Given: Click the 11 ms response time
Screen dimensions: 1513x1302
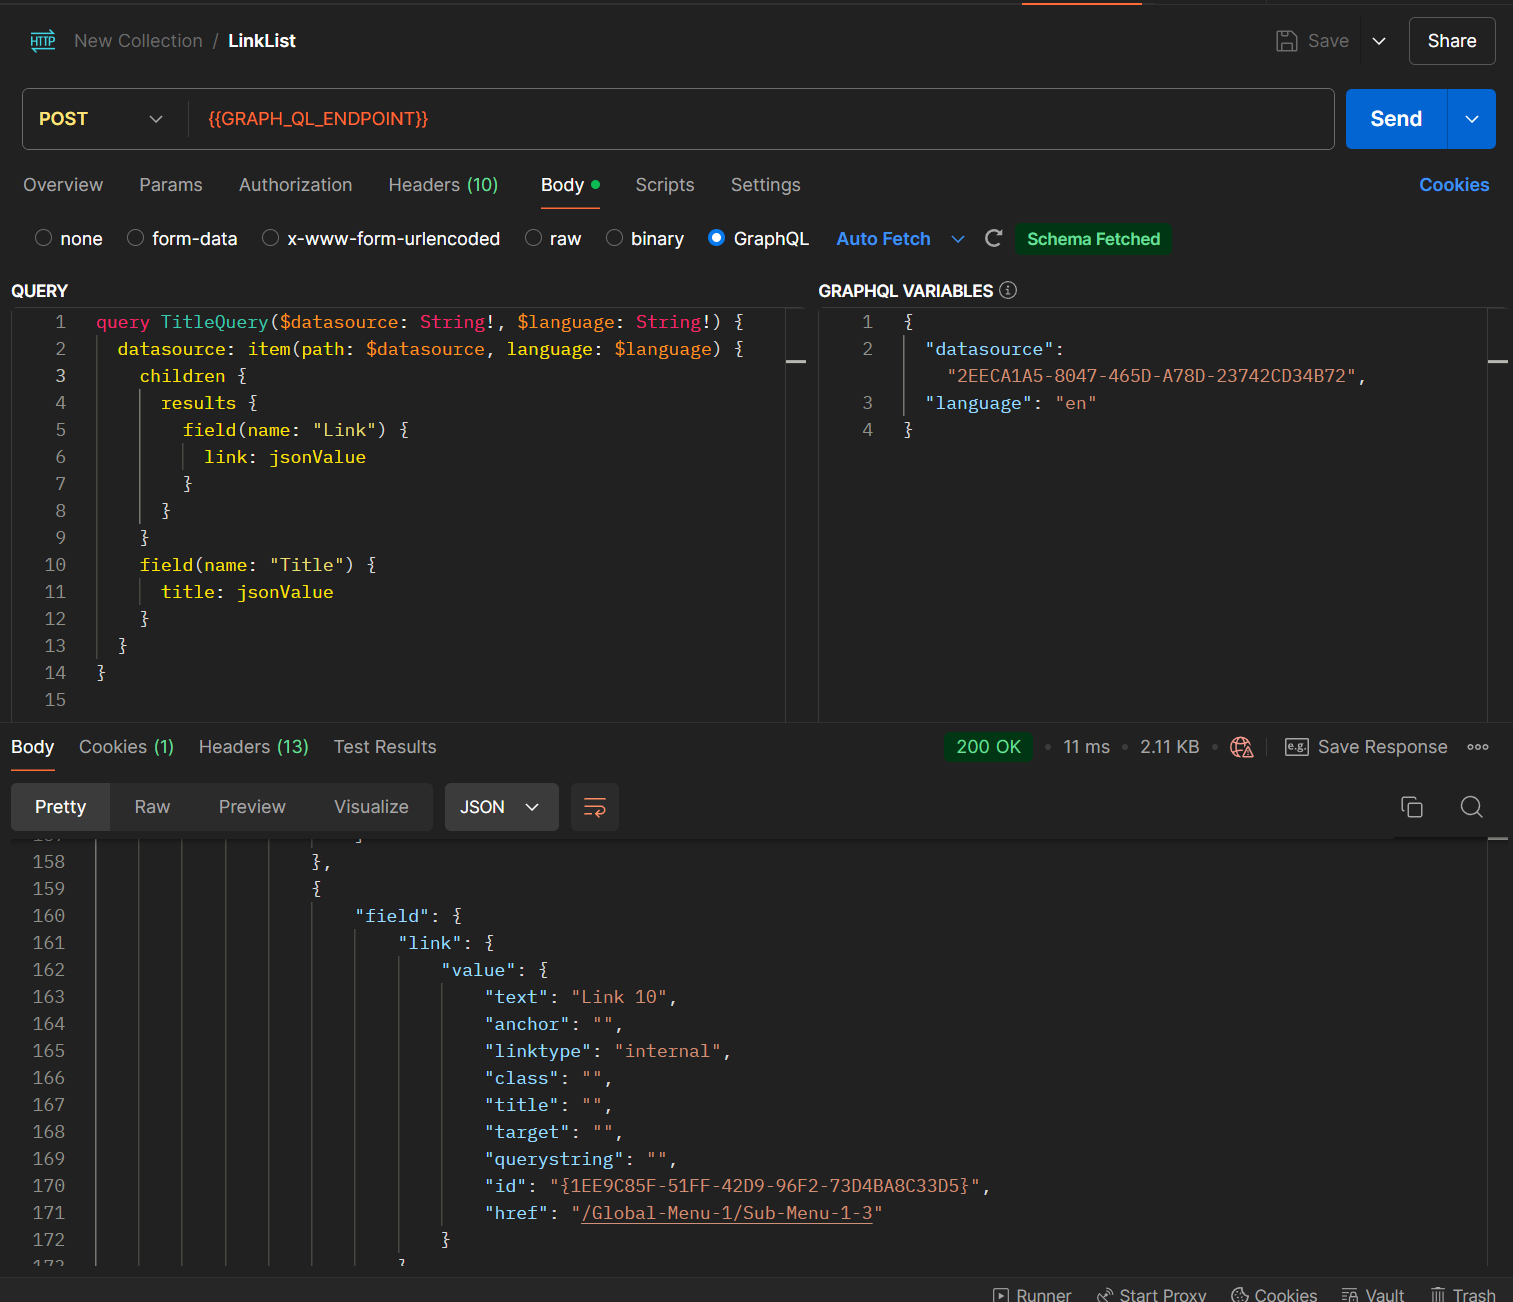Looking at the screenshot, I should pyautogui.click(x=1086, y=747).
